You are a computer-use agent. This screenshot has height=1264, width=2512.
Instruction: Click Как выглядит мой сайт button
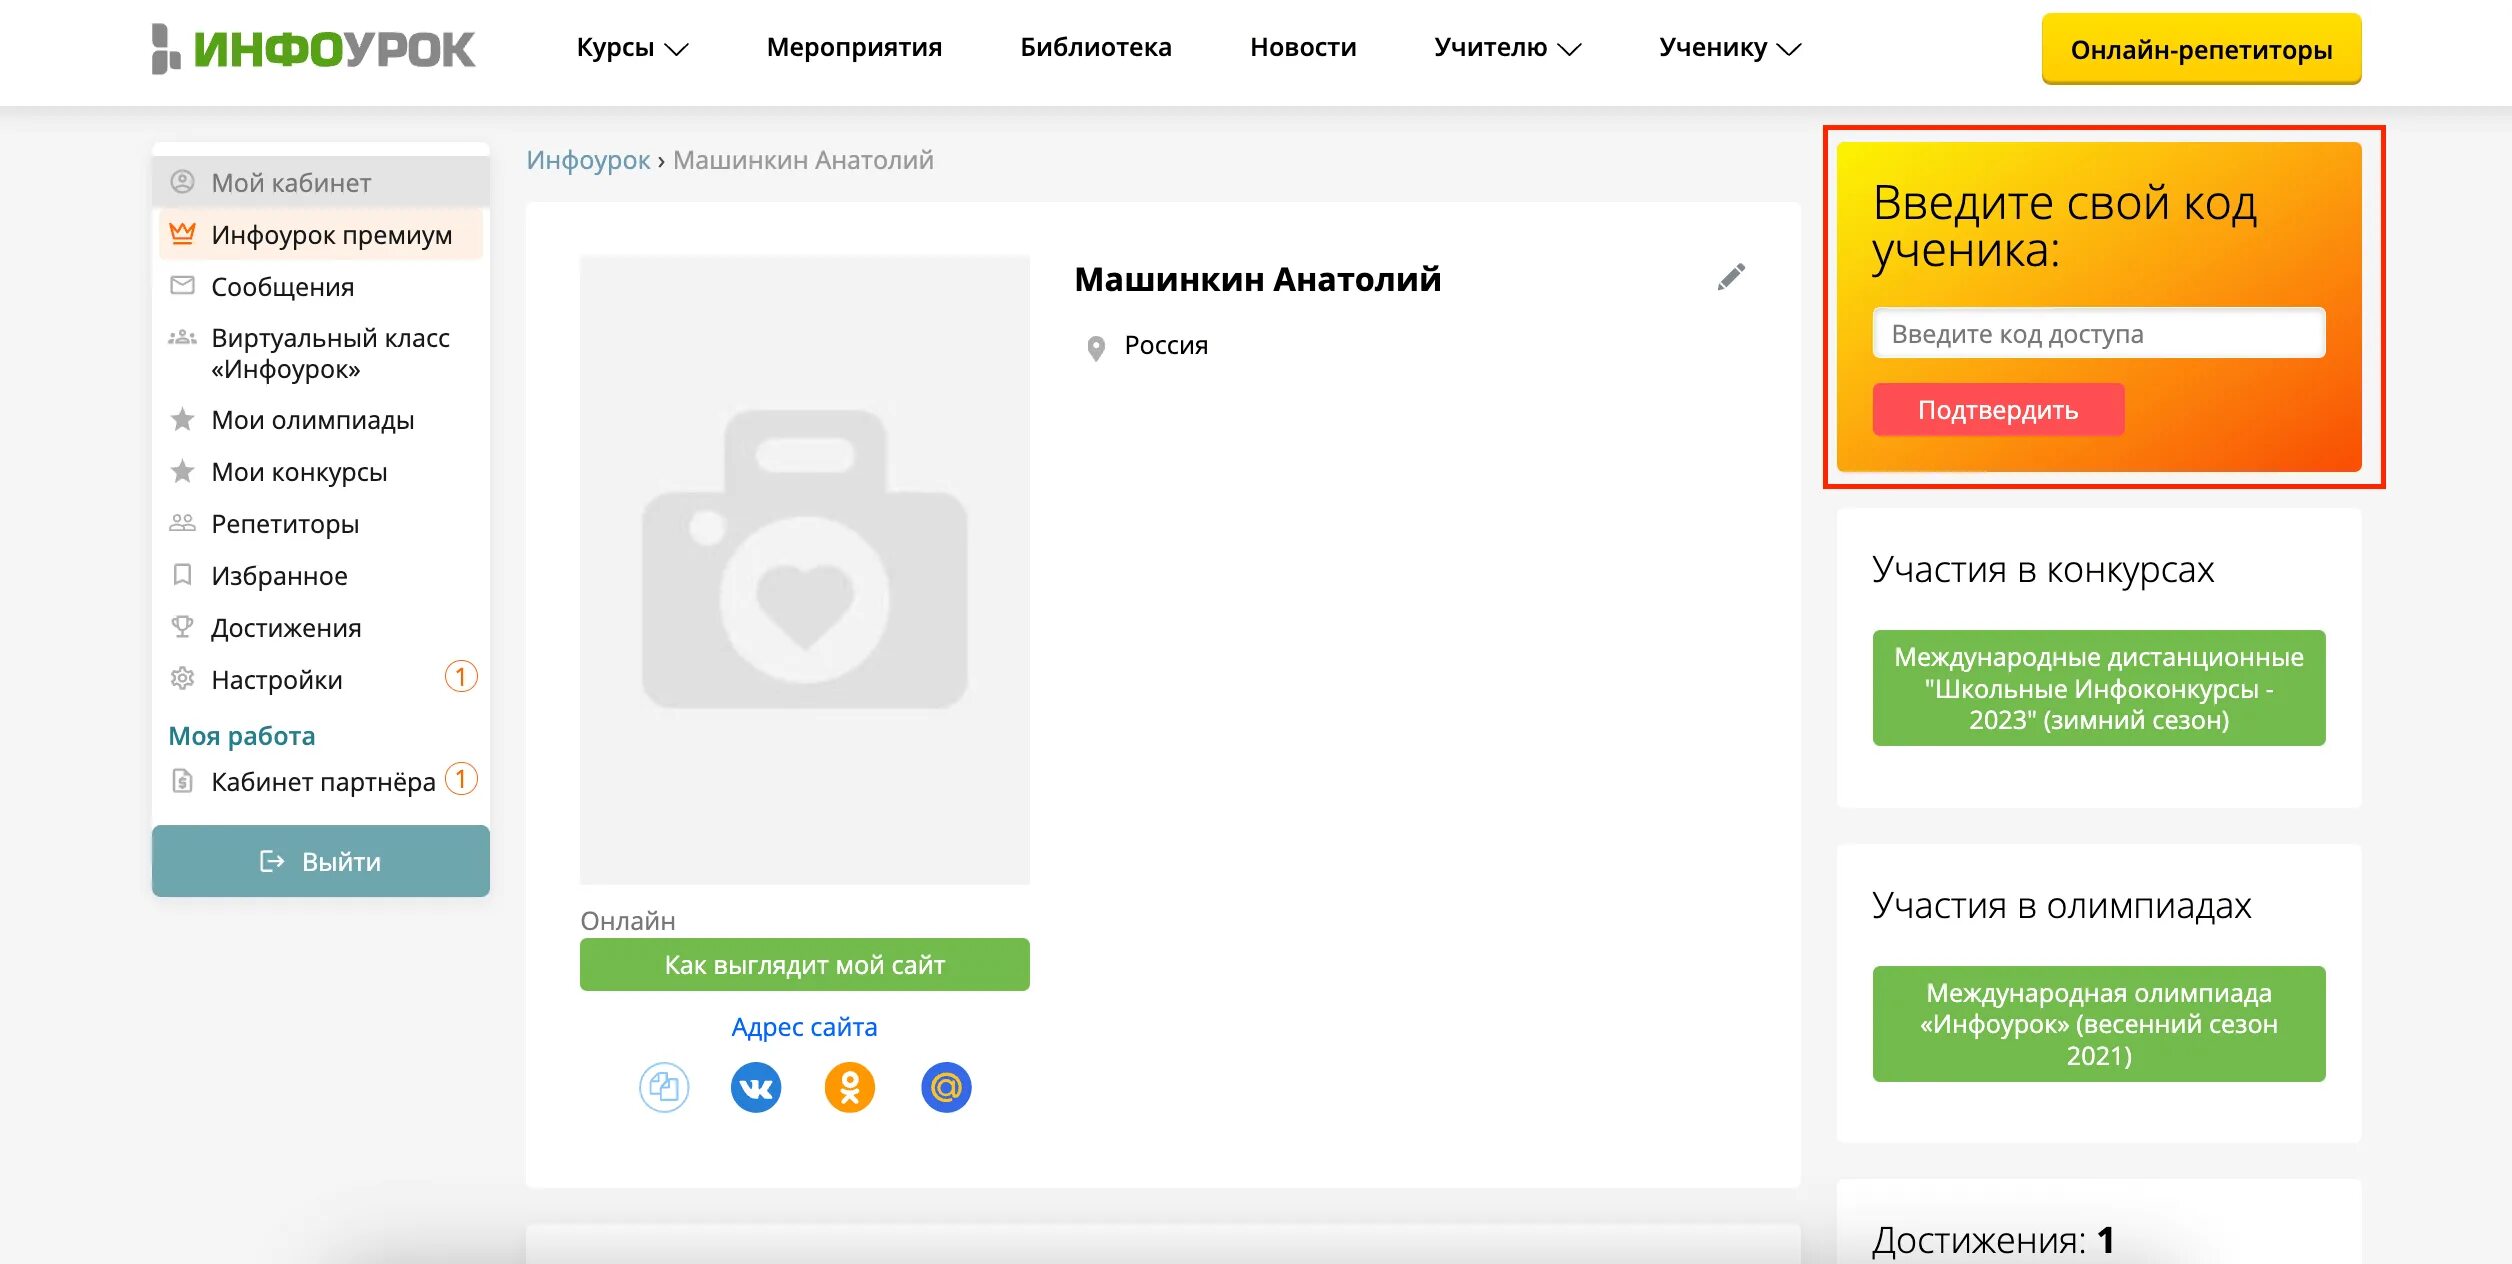804,965
